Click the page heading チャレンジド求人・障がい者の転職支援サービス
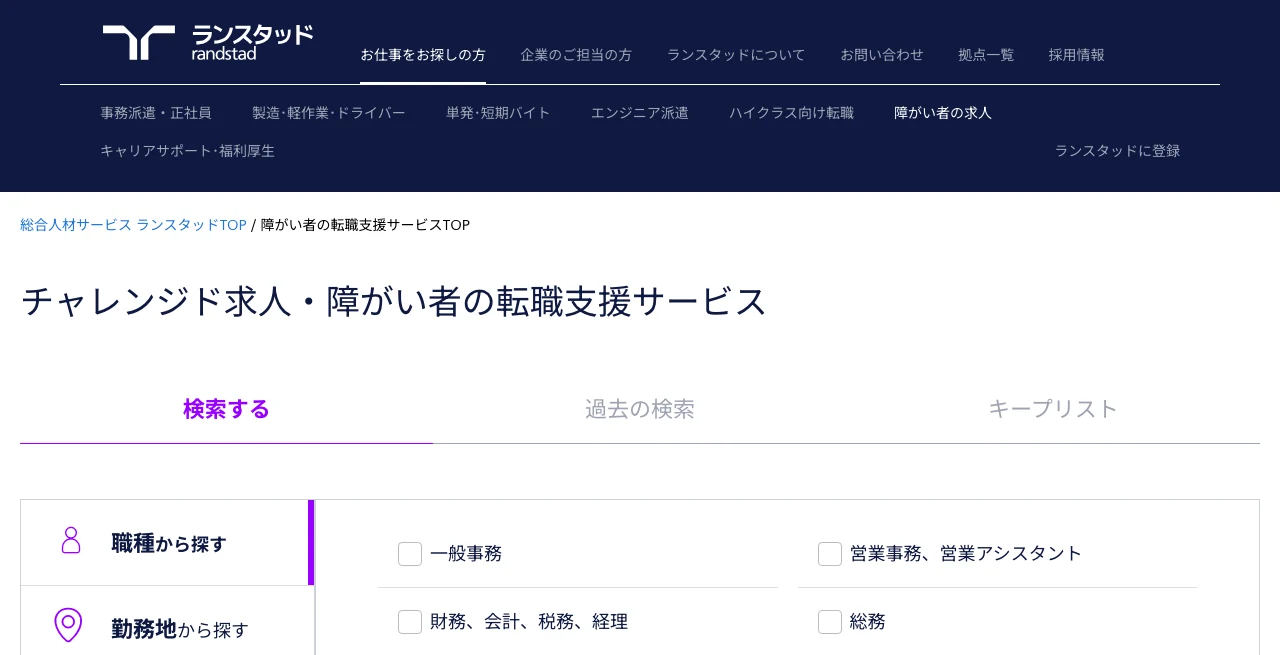The width and height of the screenshot is (1280, 655). tap(394, 301)
